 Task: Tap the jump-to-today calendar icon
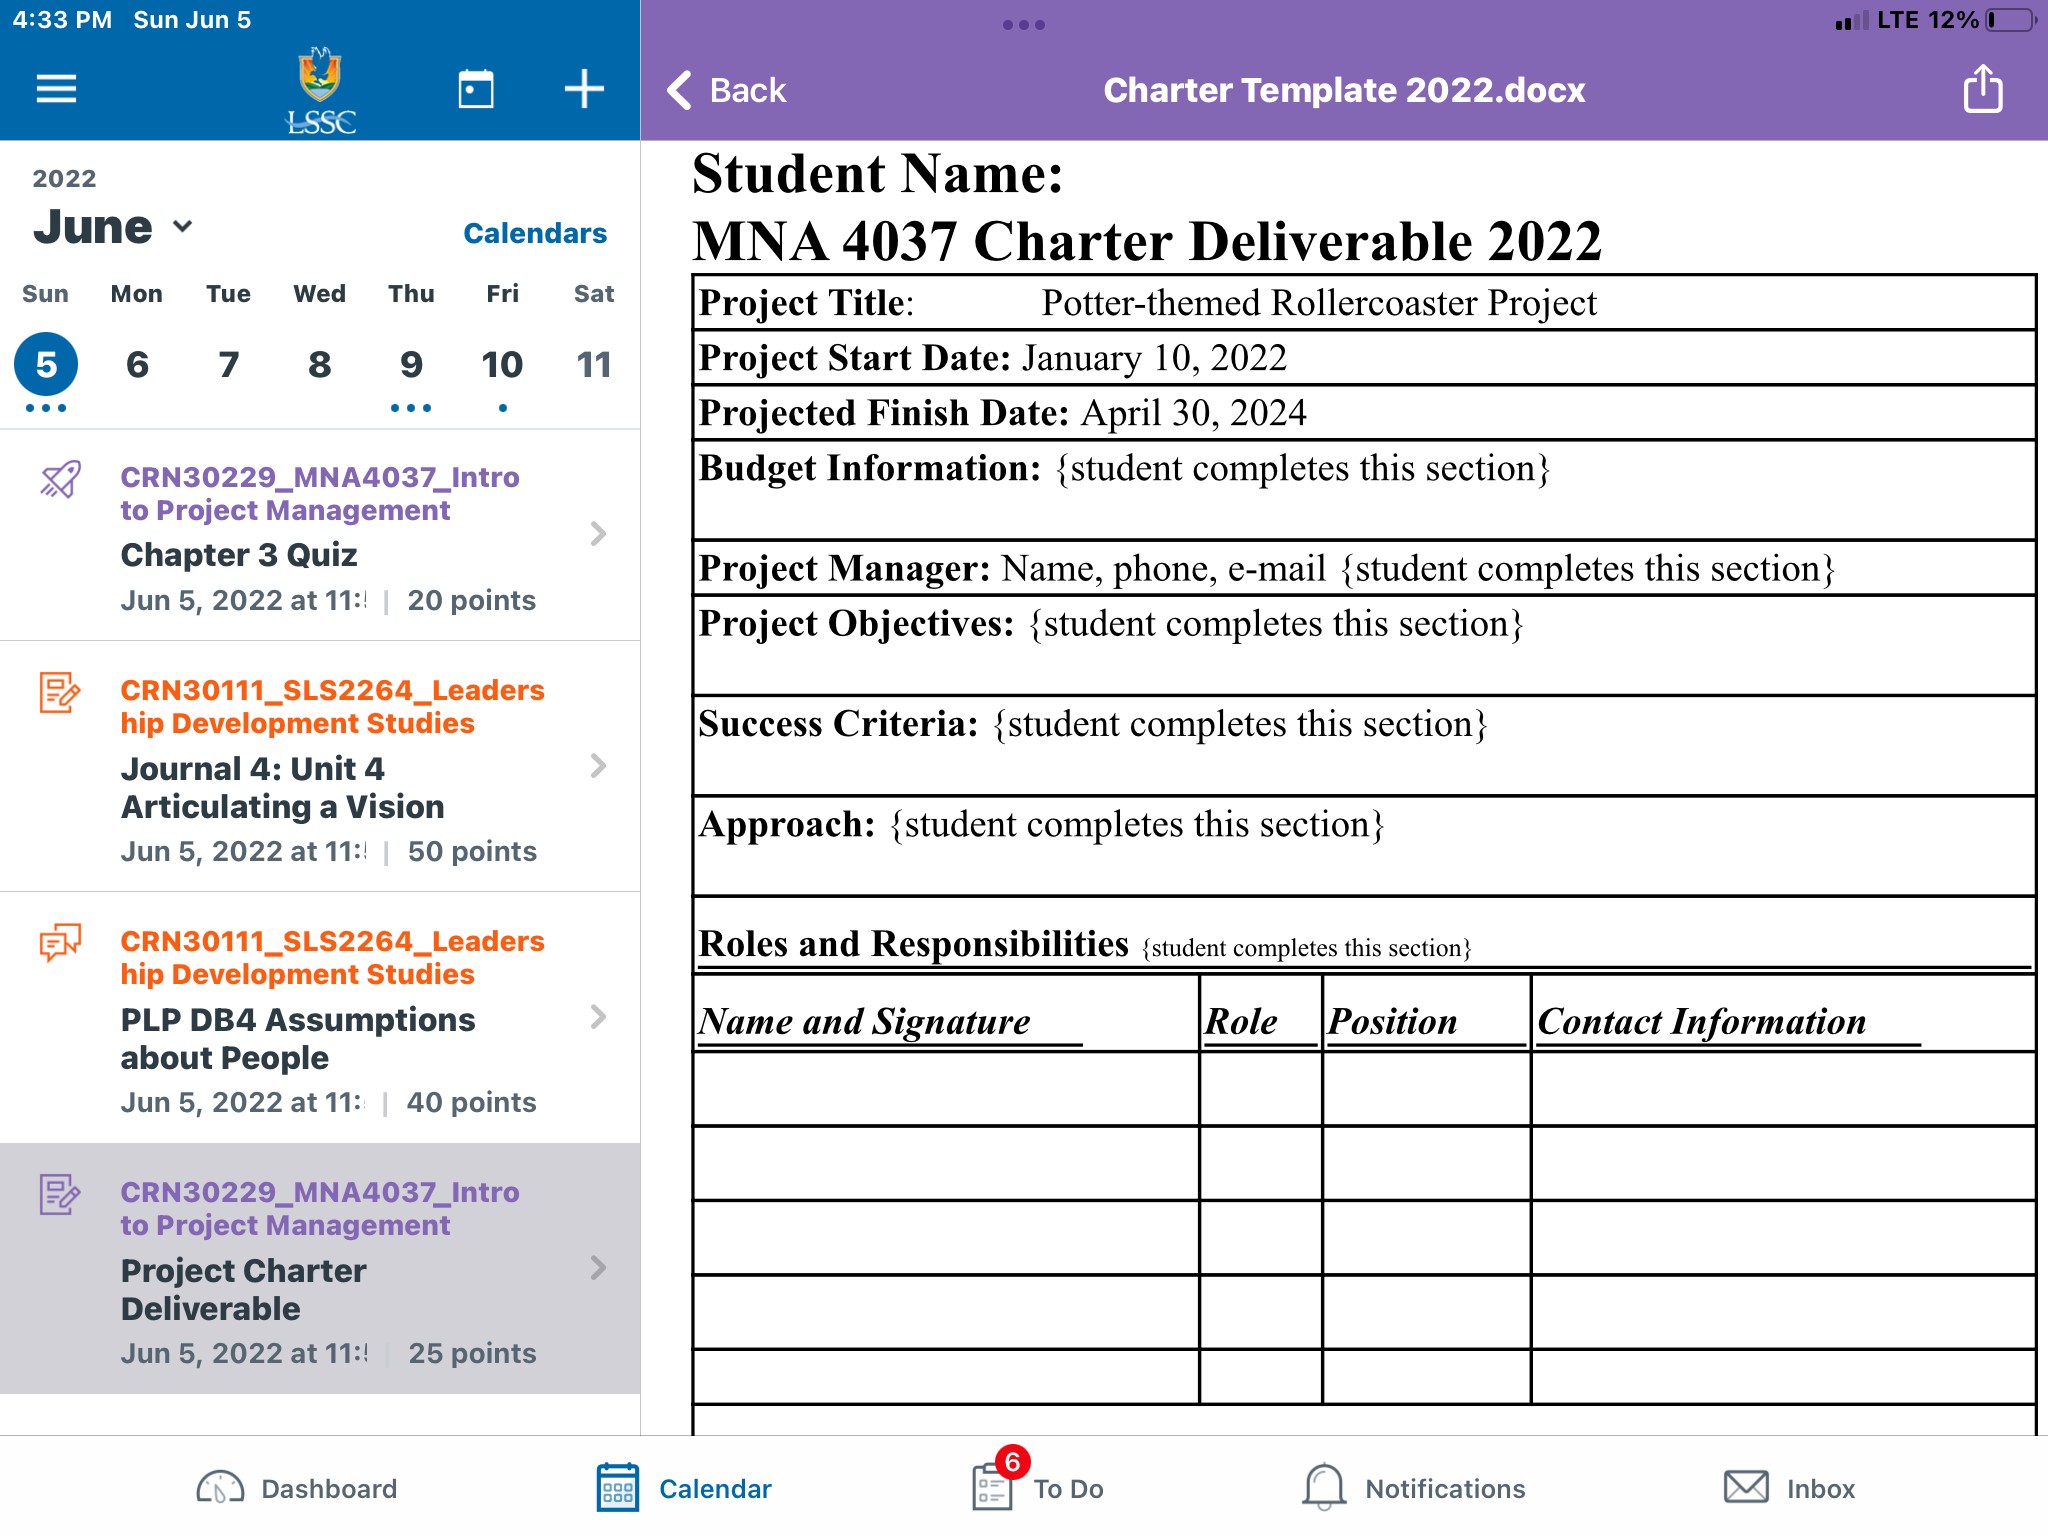(x=476, y=89)
